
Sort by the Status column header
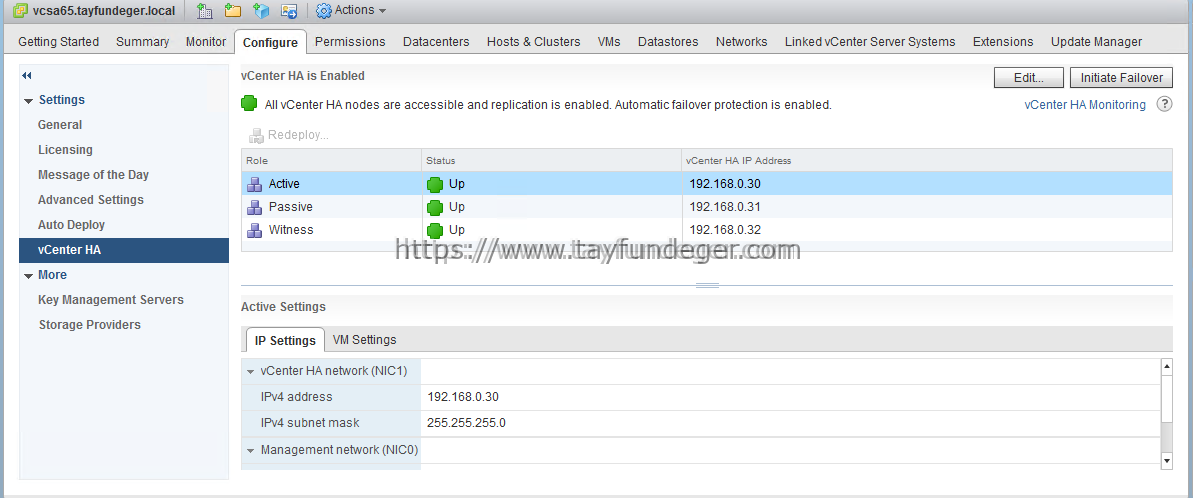click(x=552, y=160)
